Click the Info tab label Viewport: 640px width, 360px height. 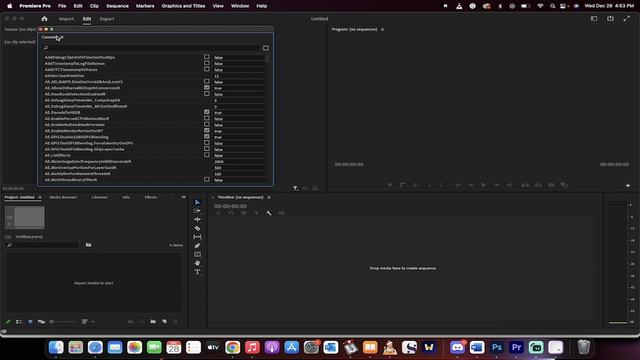pyautogui.click(x=126, y=197)
